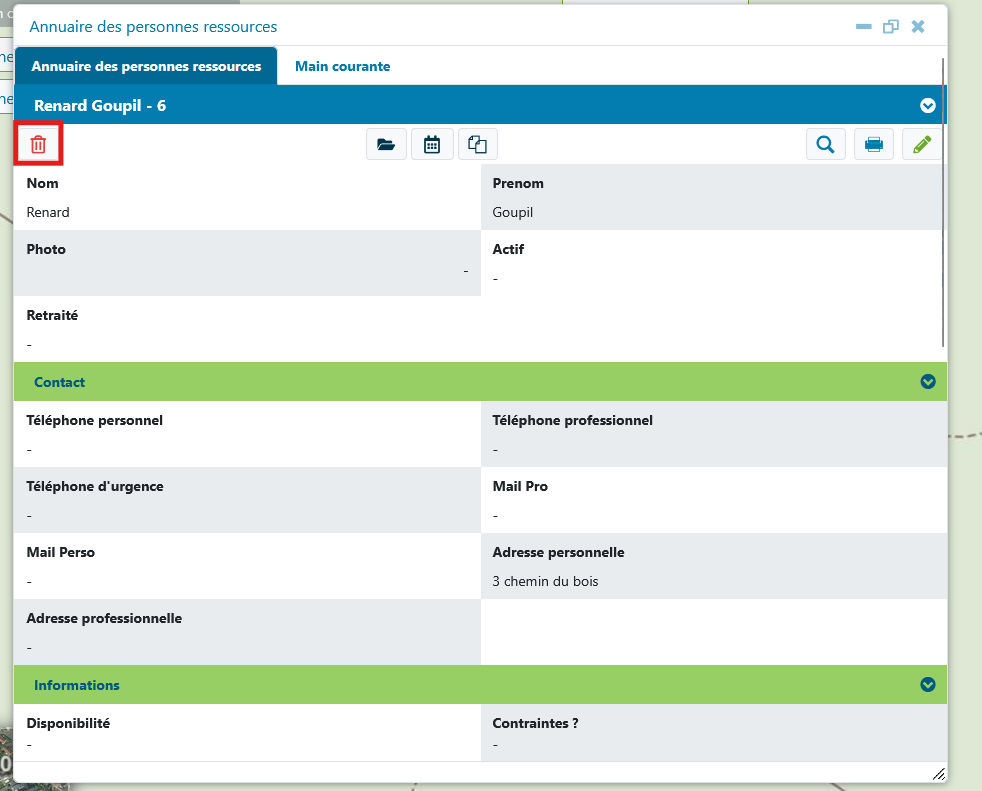
Task: Click the Téléphone personnel label
Action: [x=95, y=420]
